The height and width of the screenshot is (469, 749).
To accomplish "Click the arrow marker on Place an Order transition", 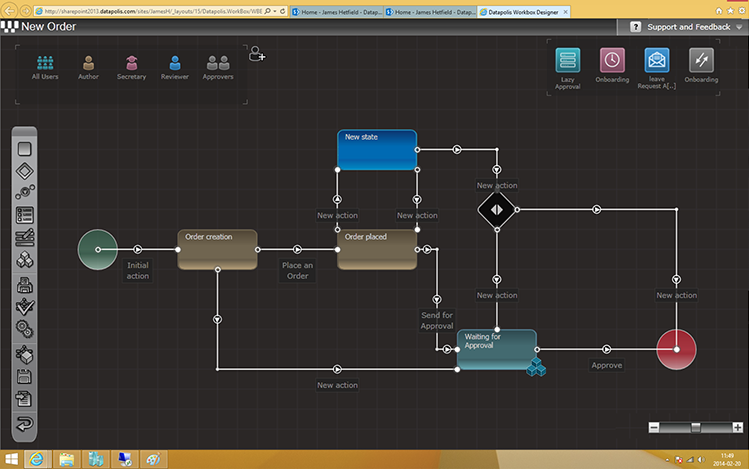I will click(297, 249).
